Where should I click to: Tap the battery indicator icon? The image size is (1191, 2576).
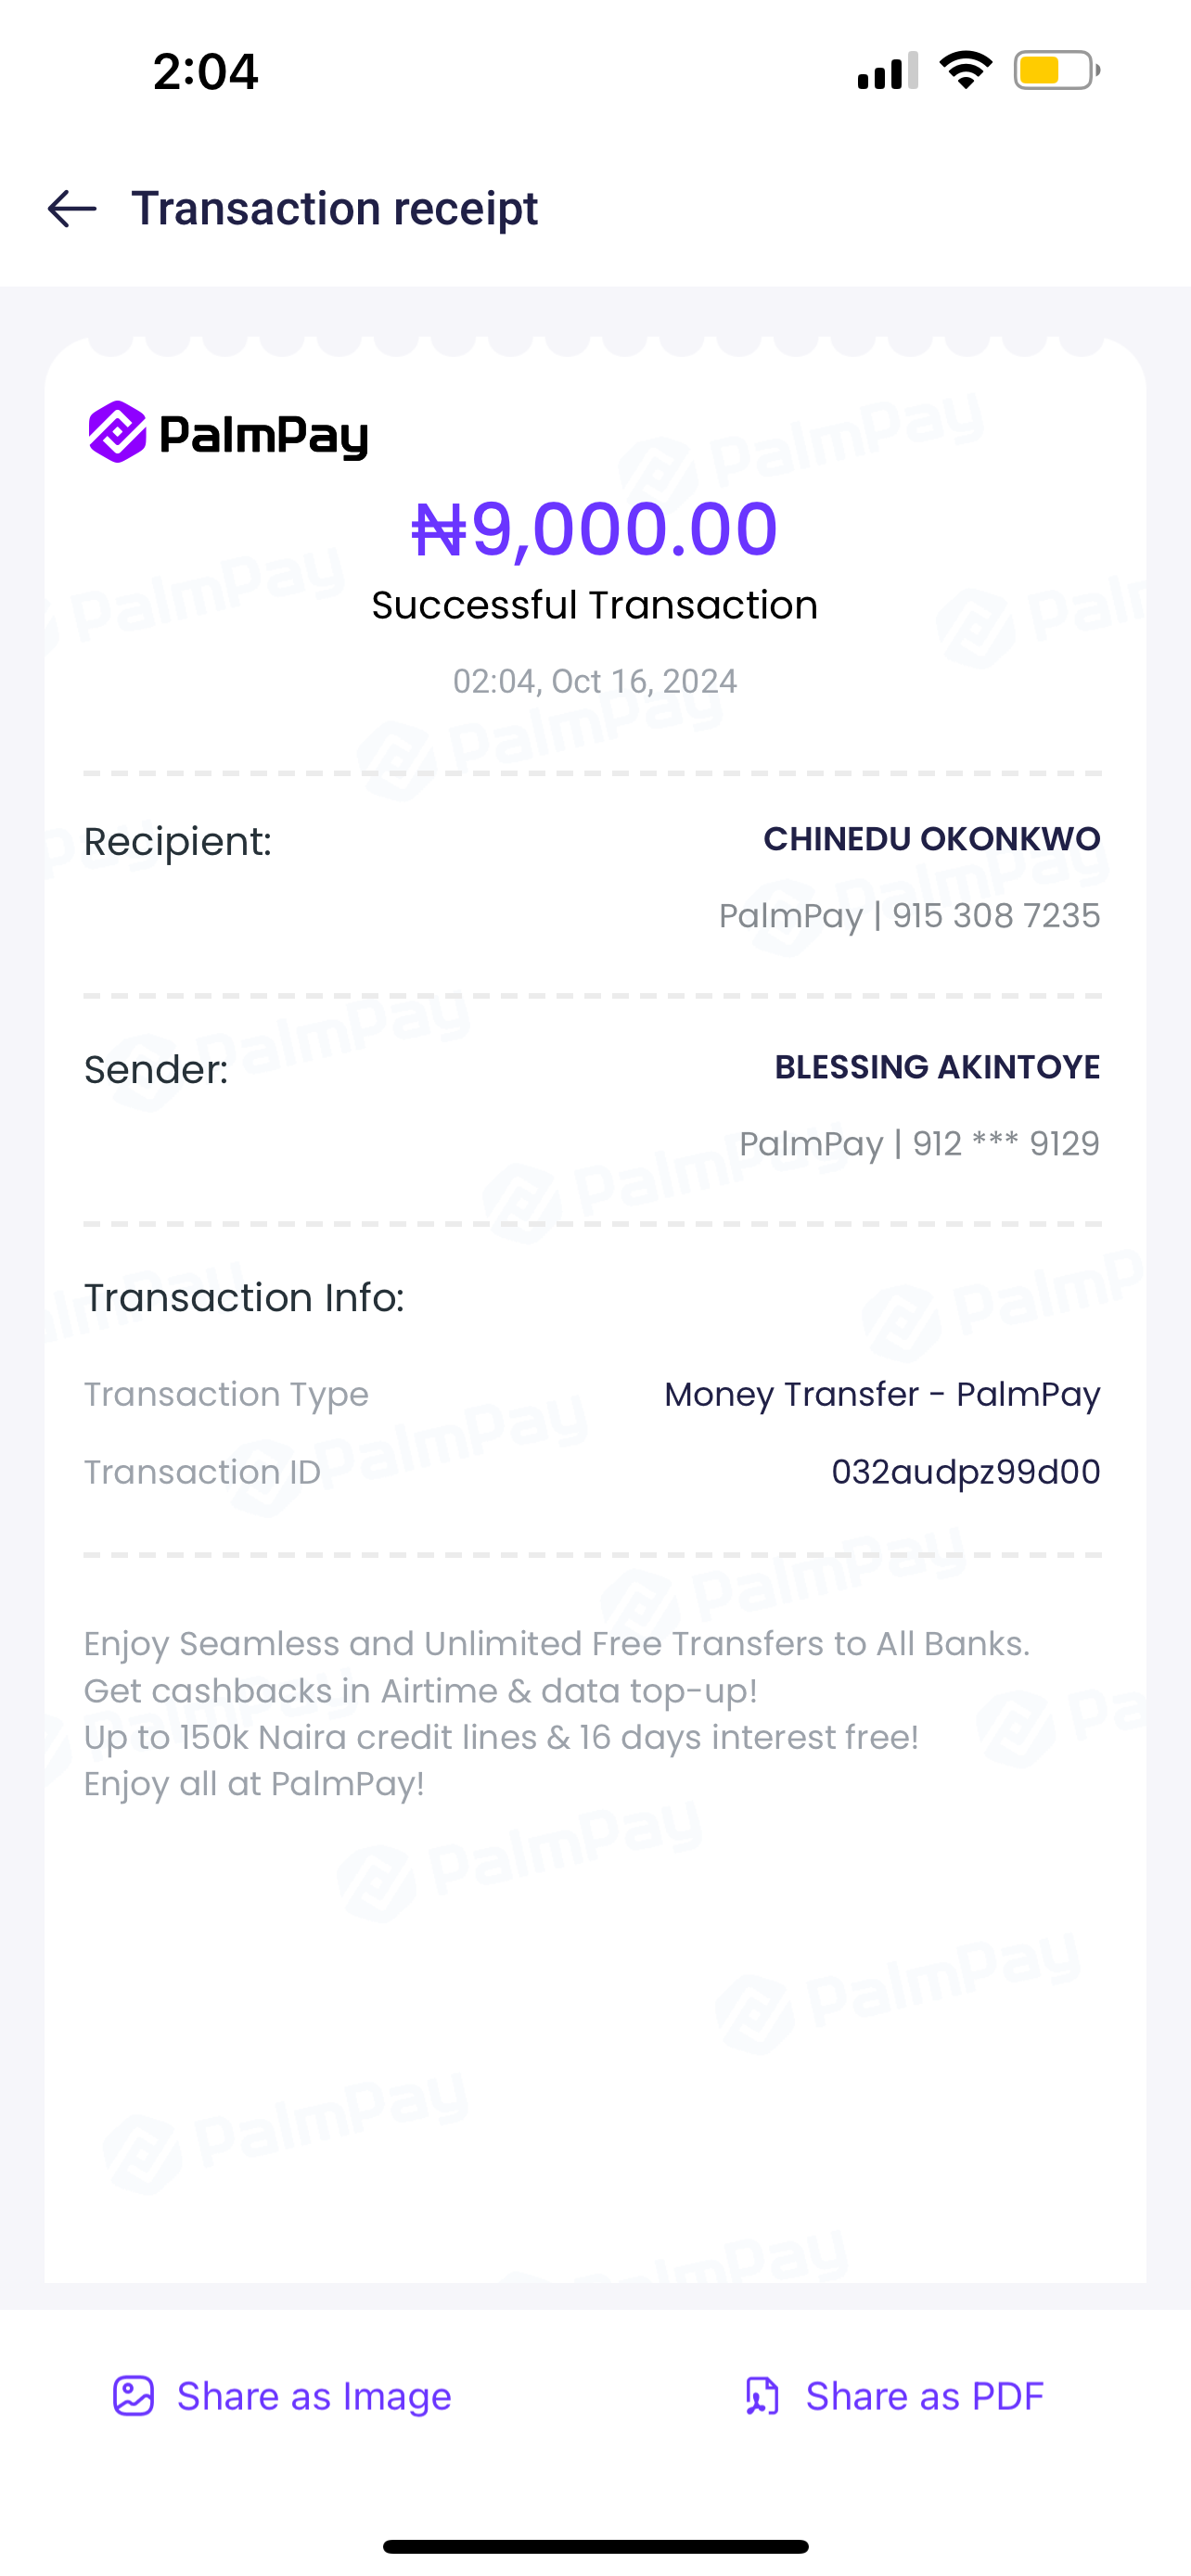1056,70
